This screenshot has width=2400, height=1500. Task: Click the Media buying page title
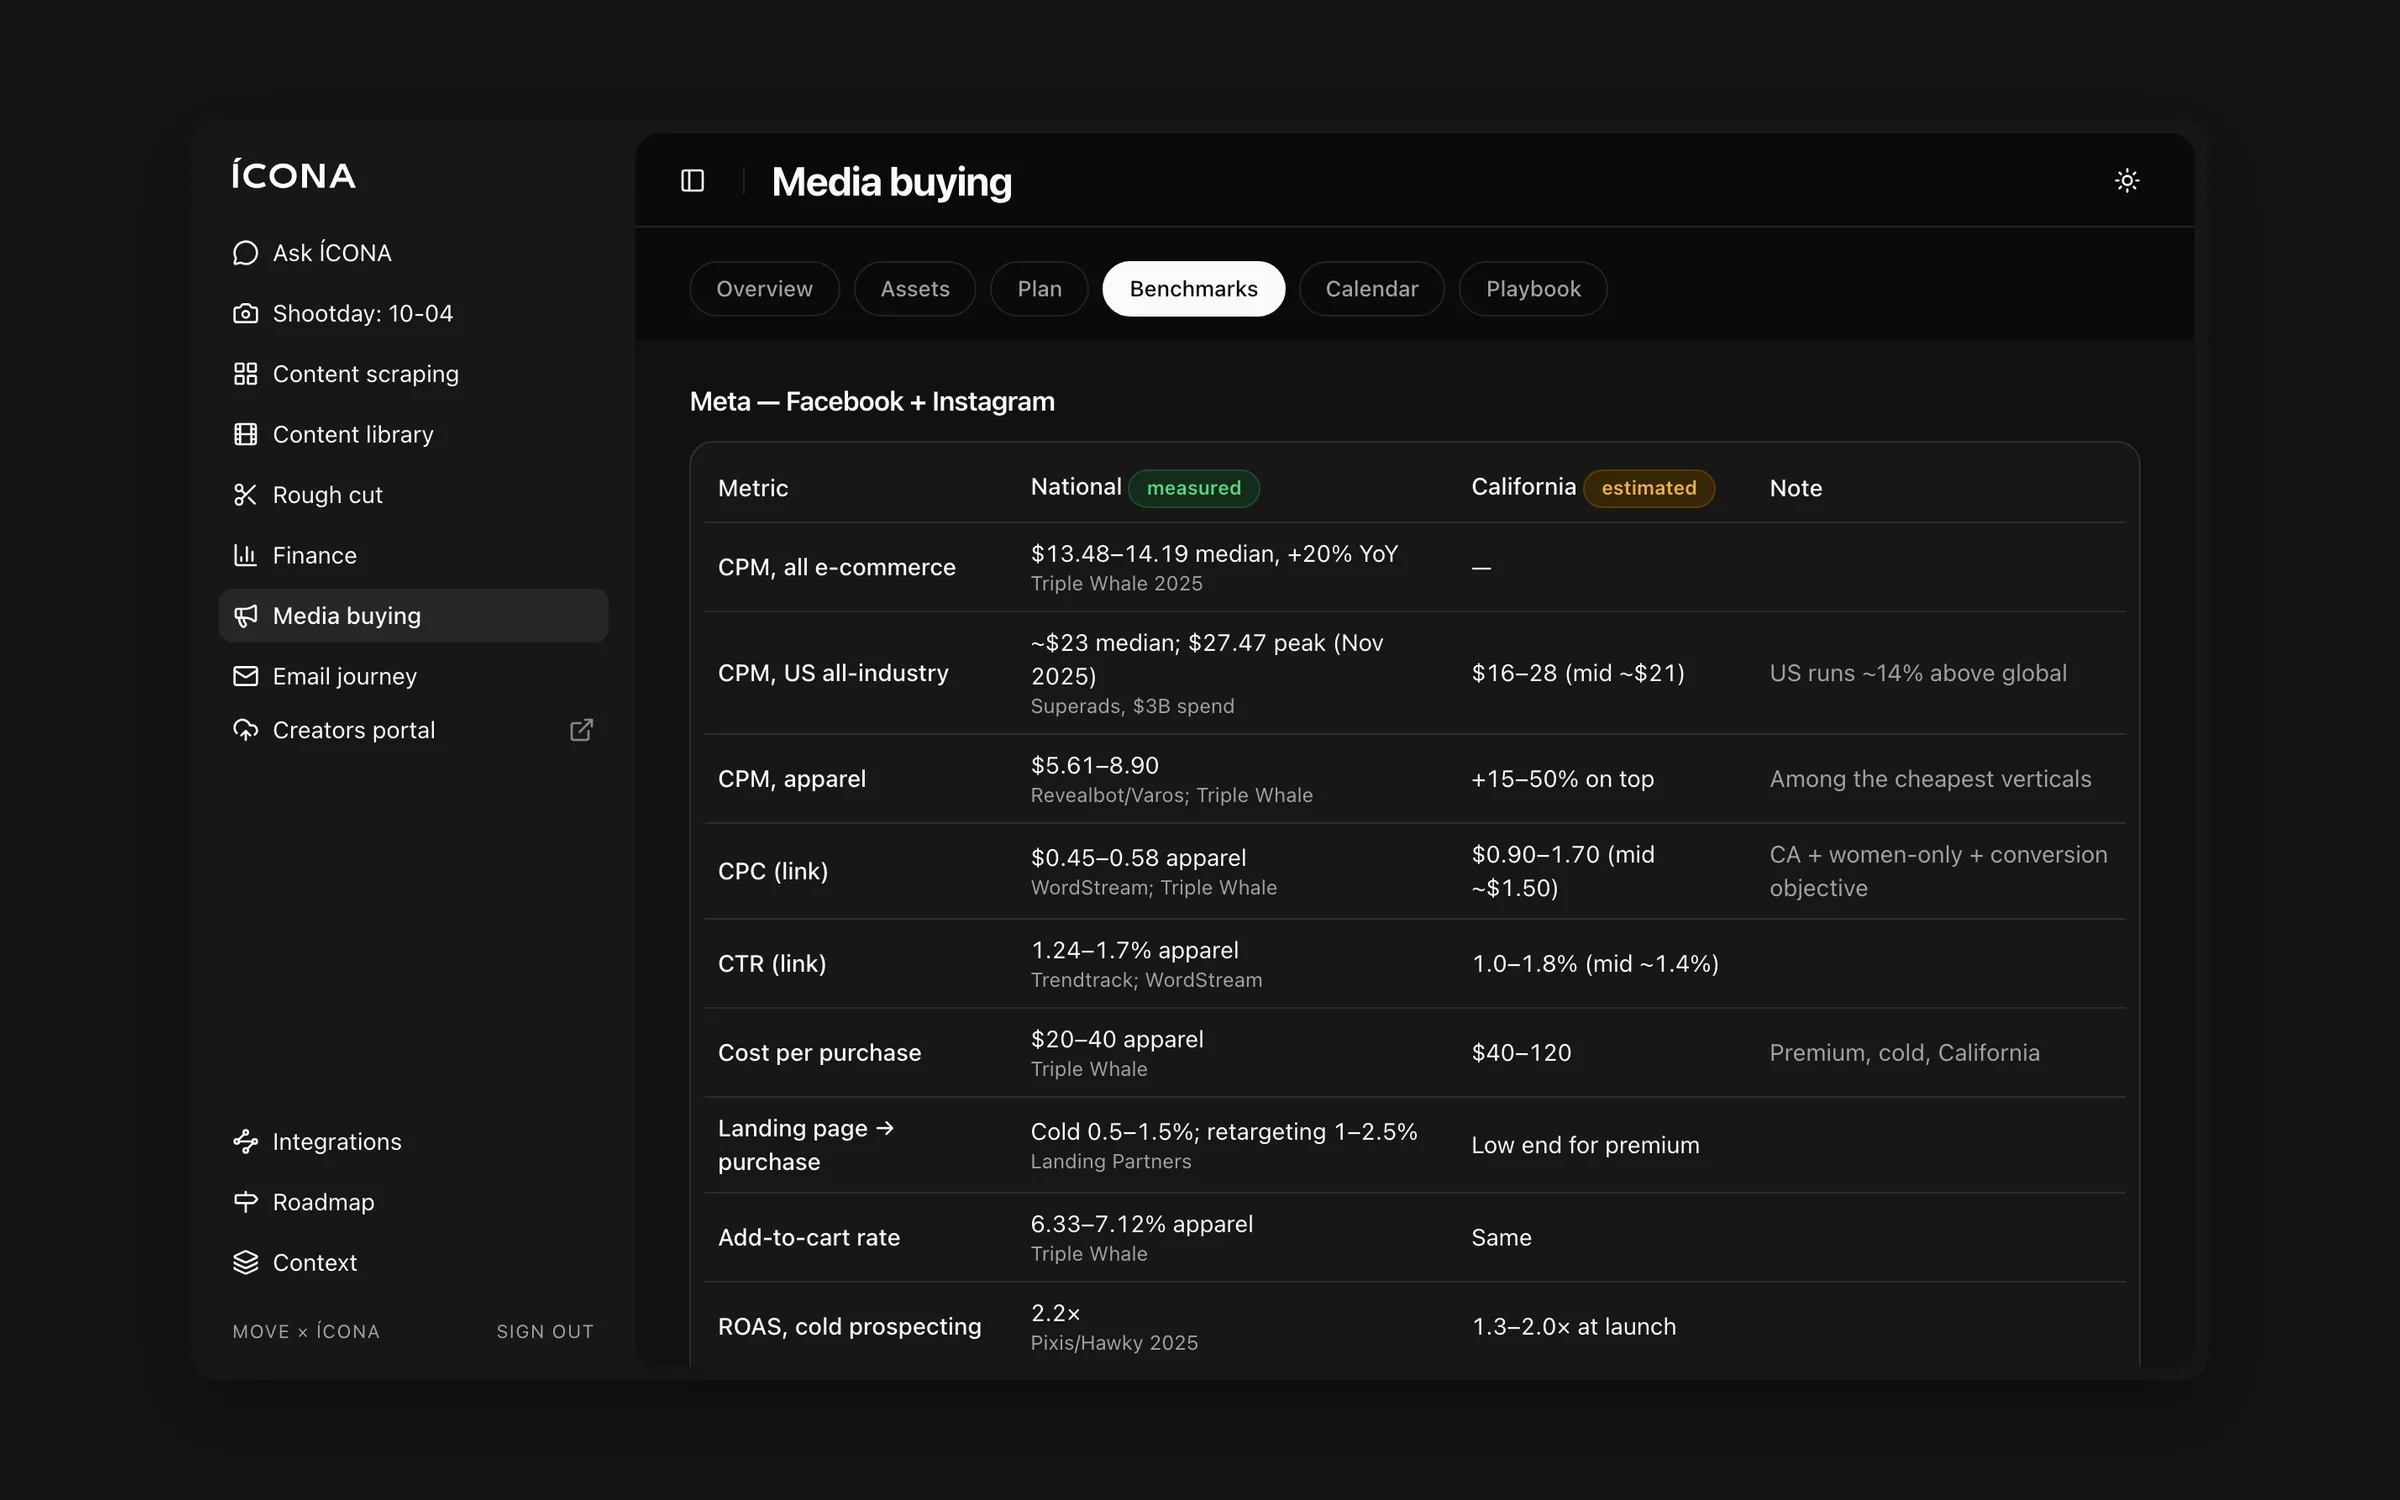click(891, 182)
